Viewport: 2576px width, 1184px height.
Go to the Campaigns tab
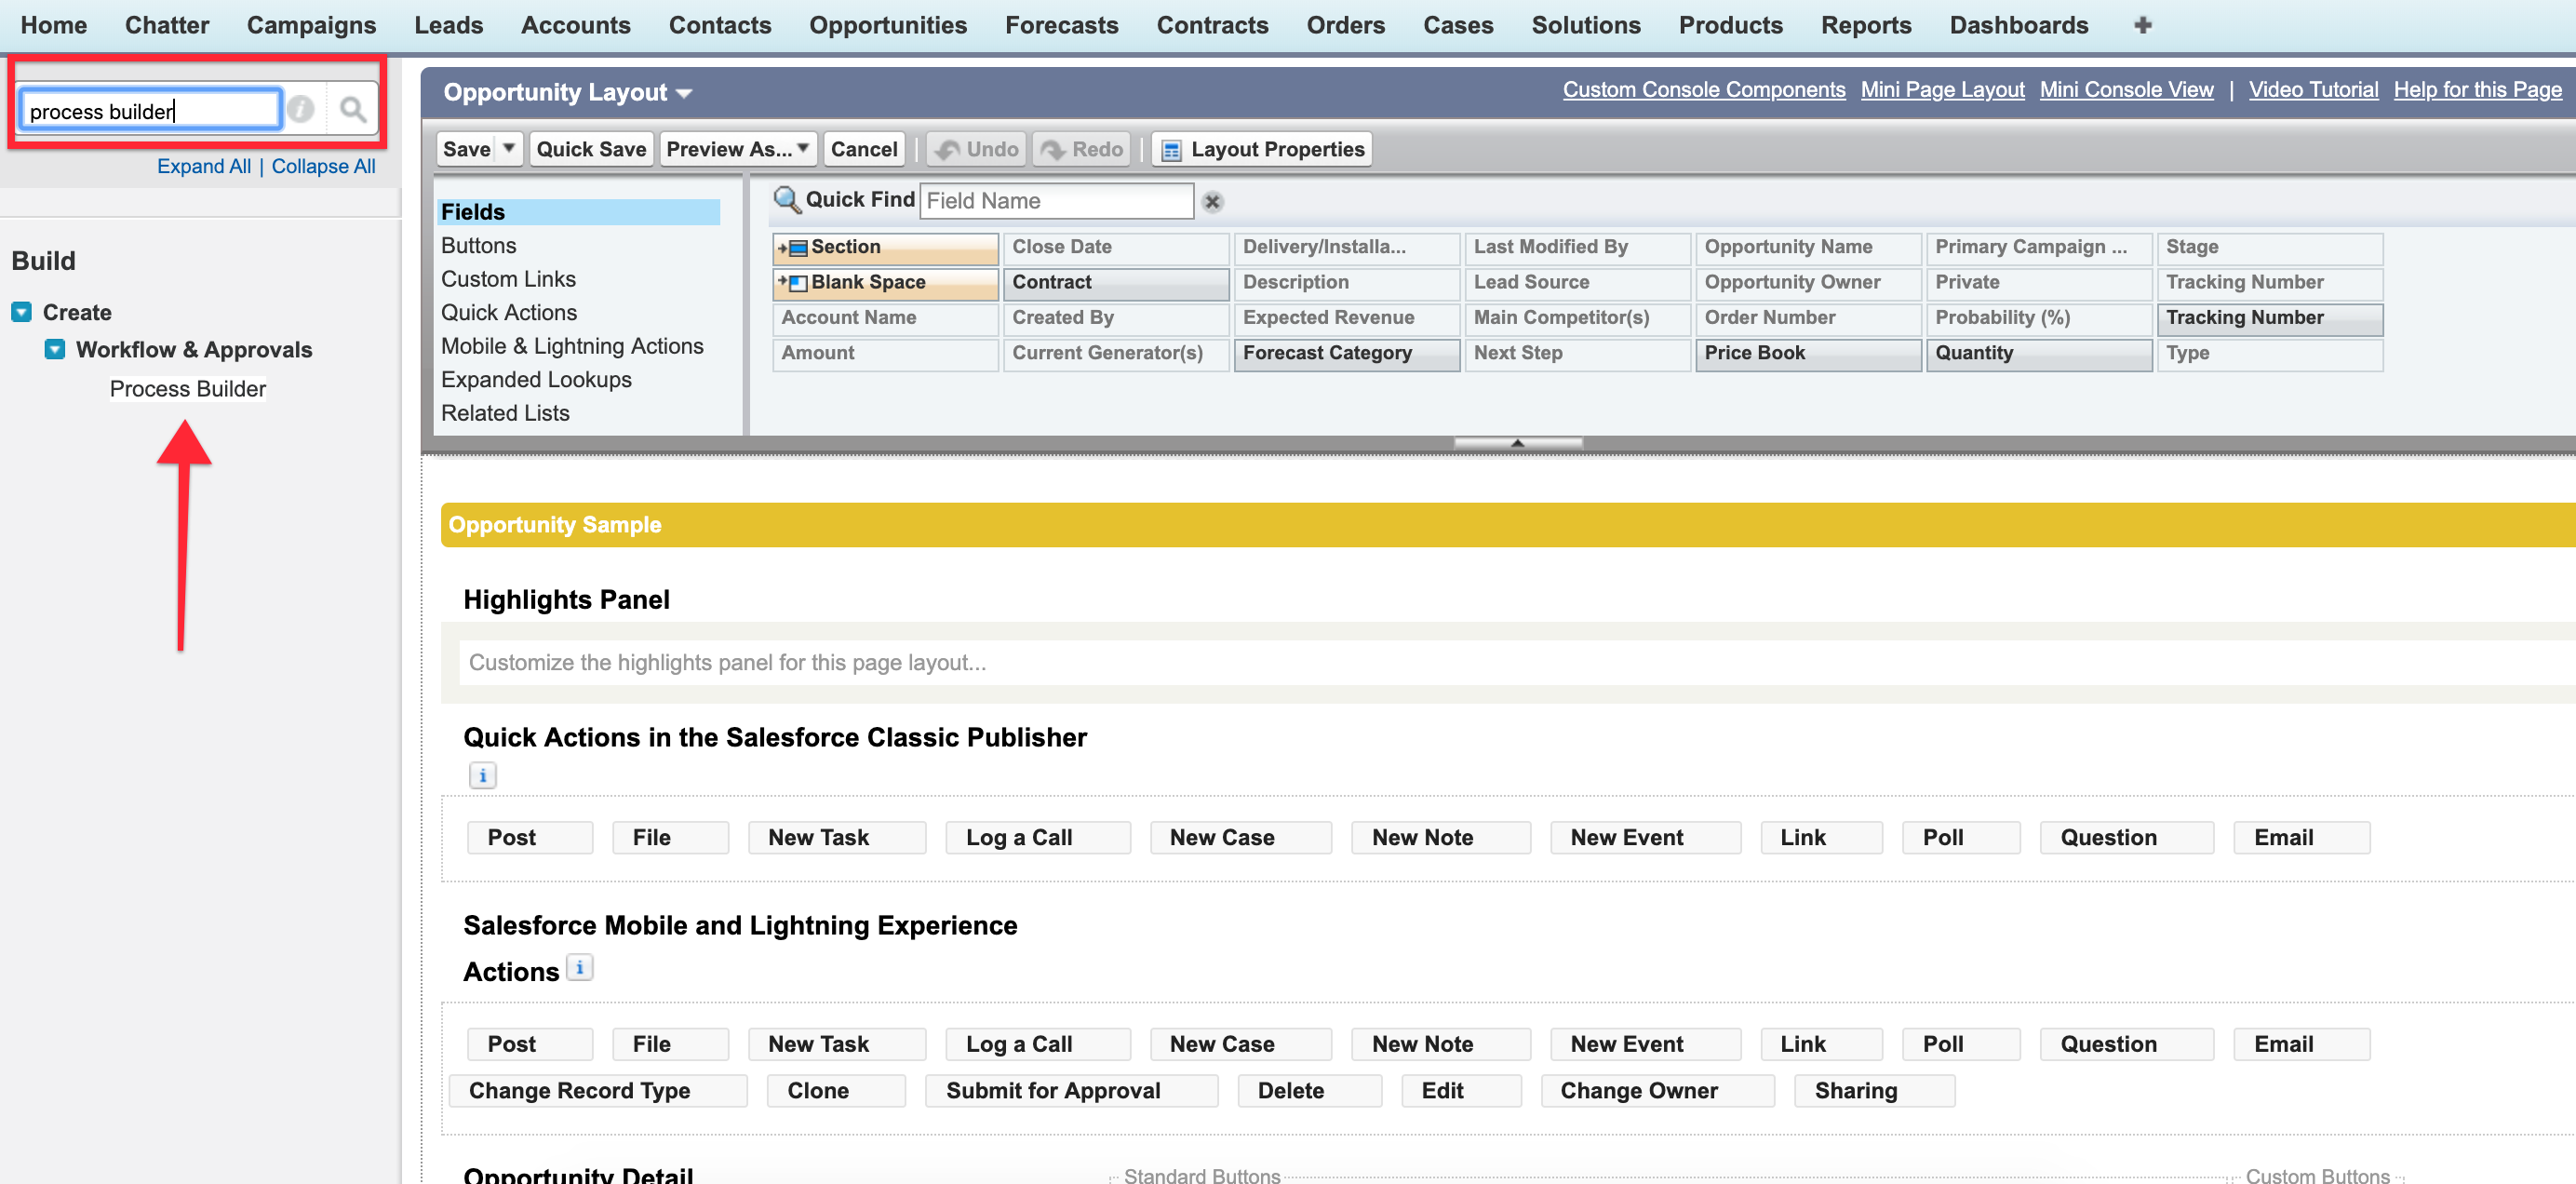click(311, 25)
